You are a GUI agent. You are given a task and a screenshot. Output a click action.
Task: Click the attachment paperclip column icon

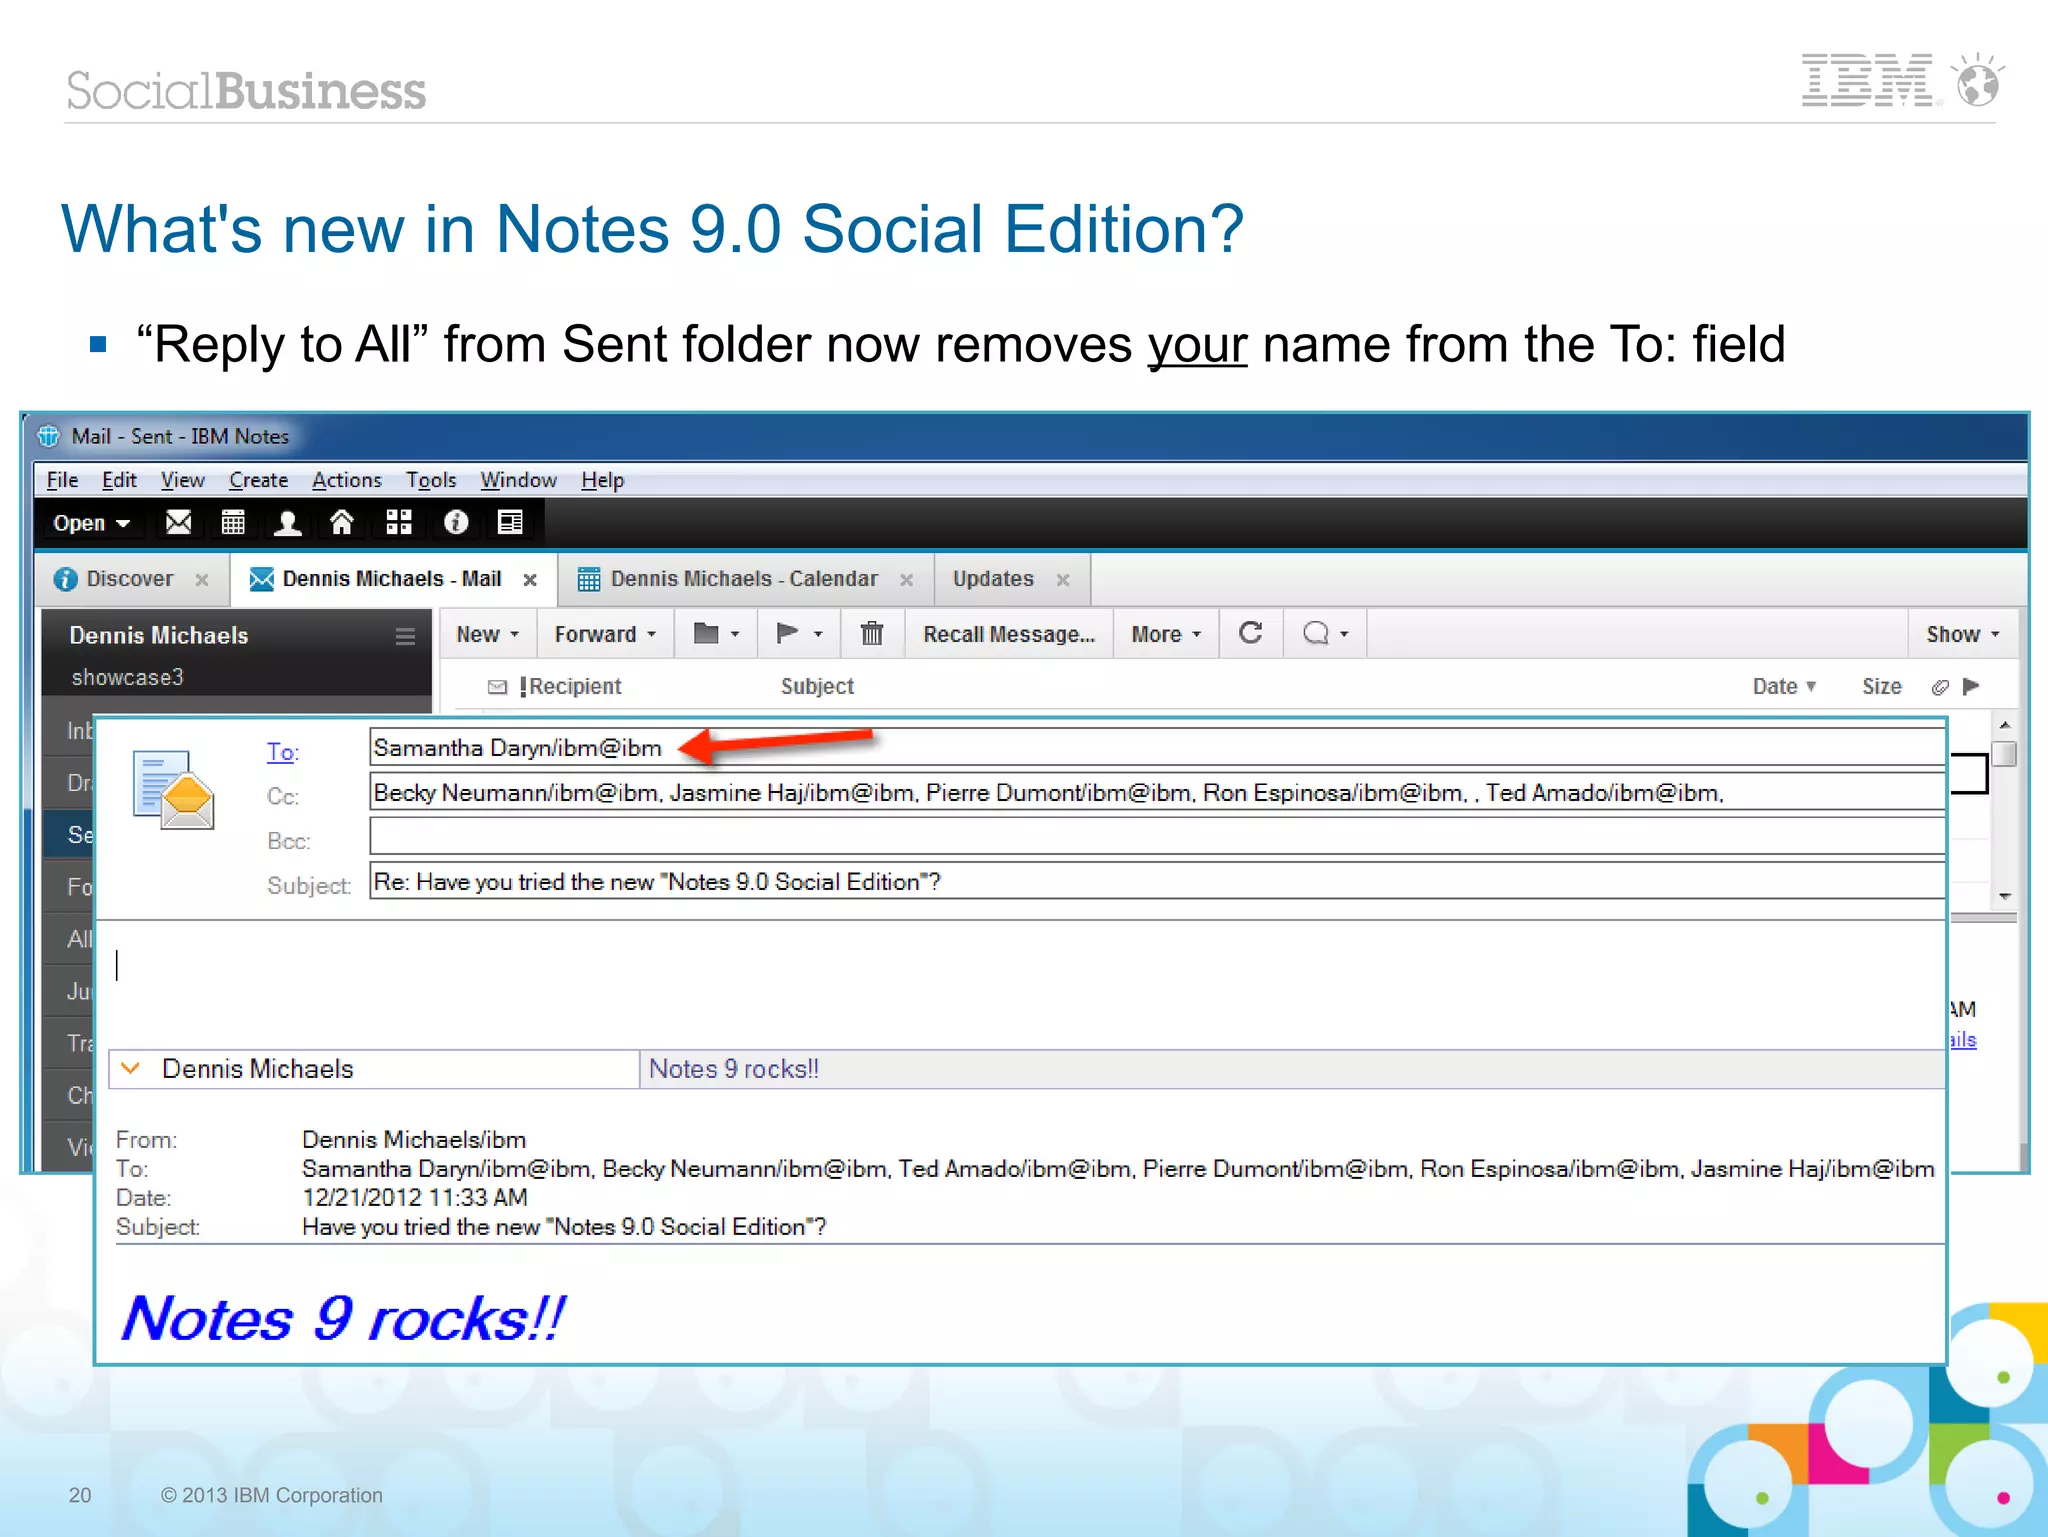pos(1940,687)
